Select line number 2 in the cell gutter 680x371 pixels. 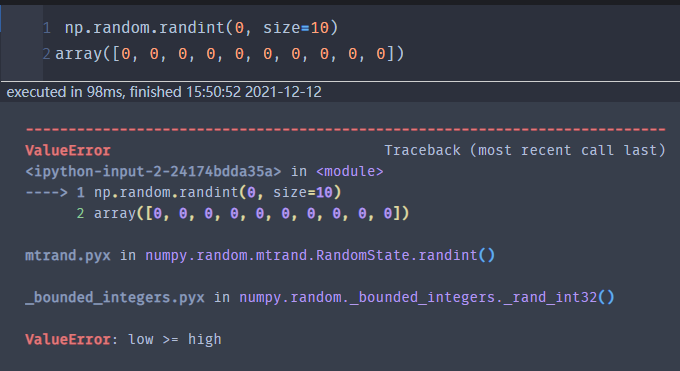[46, 54]
